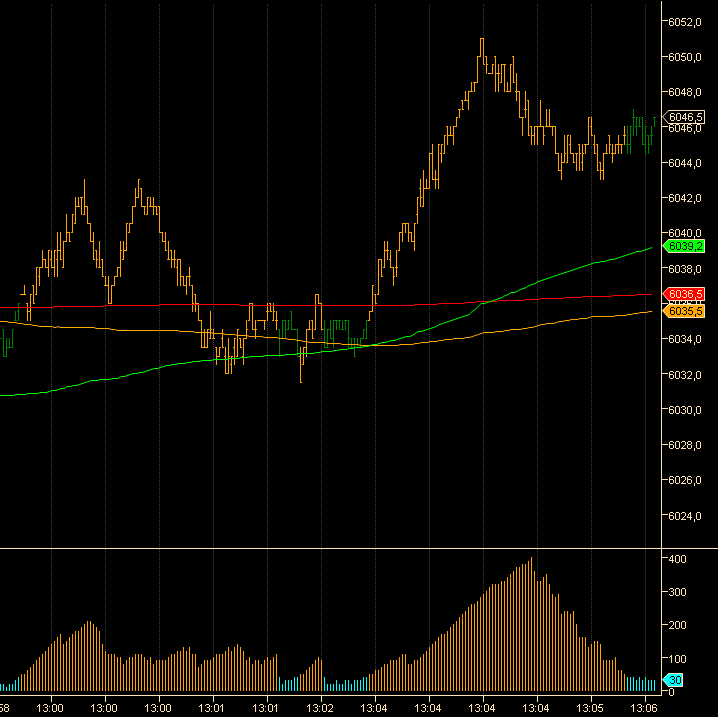Image resolution: width=718 pixels, height=717 pixels.
Task: Click the 6034,0 price axis label
Action: [x=685, y=339]
